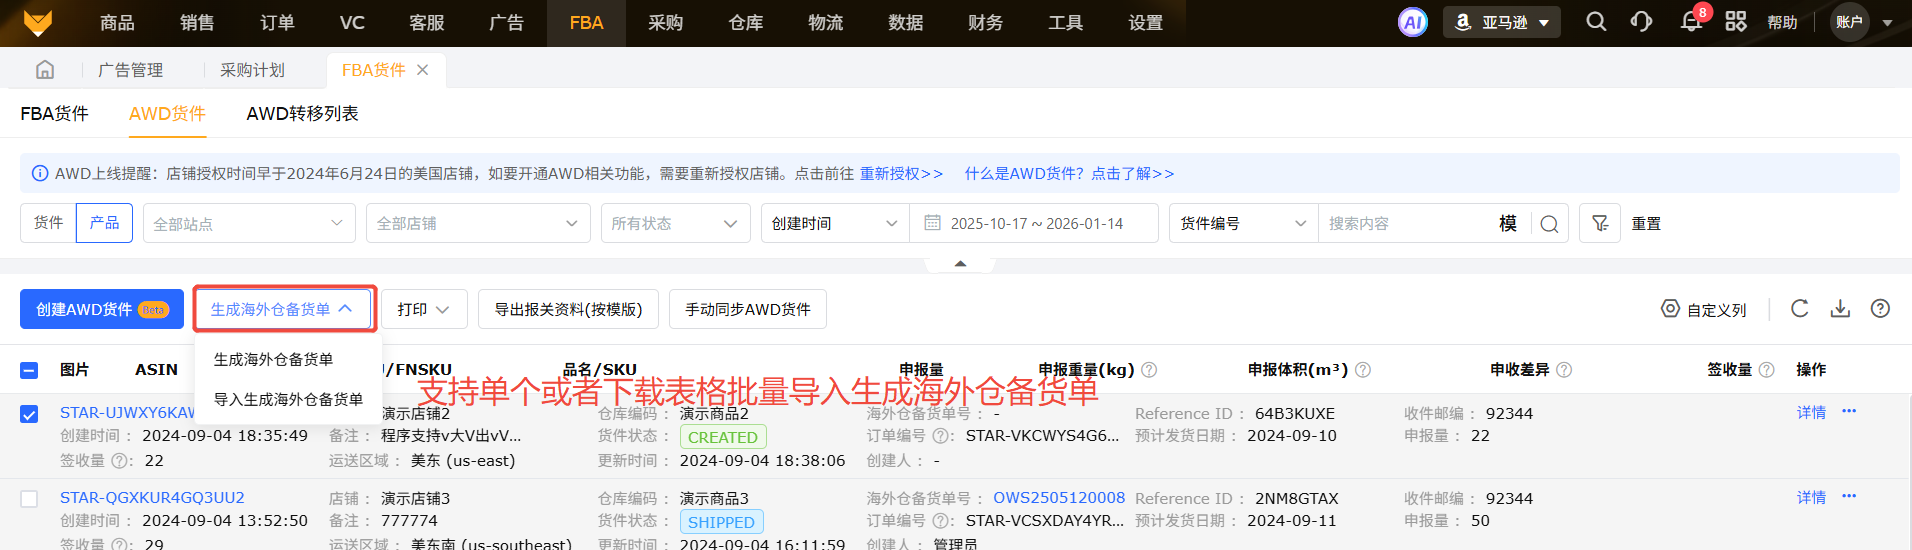The width and height of the screenshot is (1912, 550).
Task: Open 自定义列 column settings
Action: pos(1703,310)
